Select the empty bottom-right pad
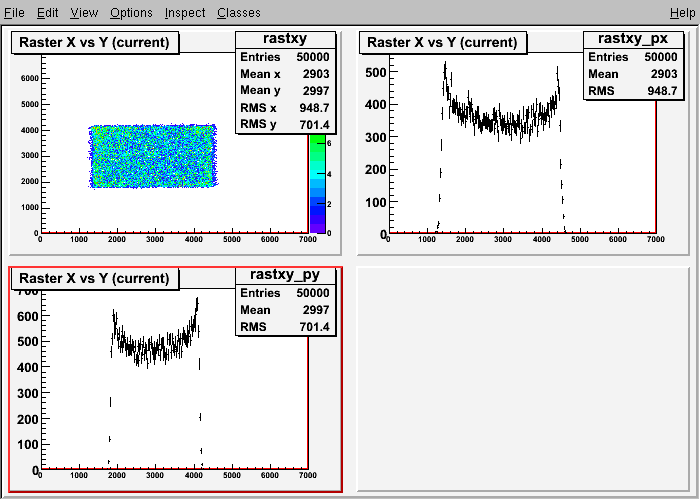This screenshot has width=700, height=500. click(523, 379)
